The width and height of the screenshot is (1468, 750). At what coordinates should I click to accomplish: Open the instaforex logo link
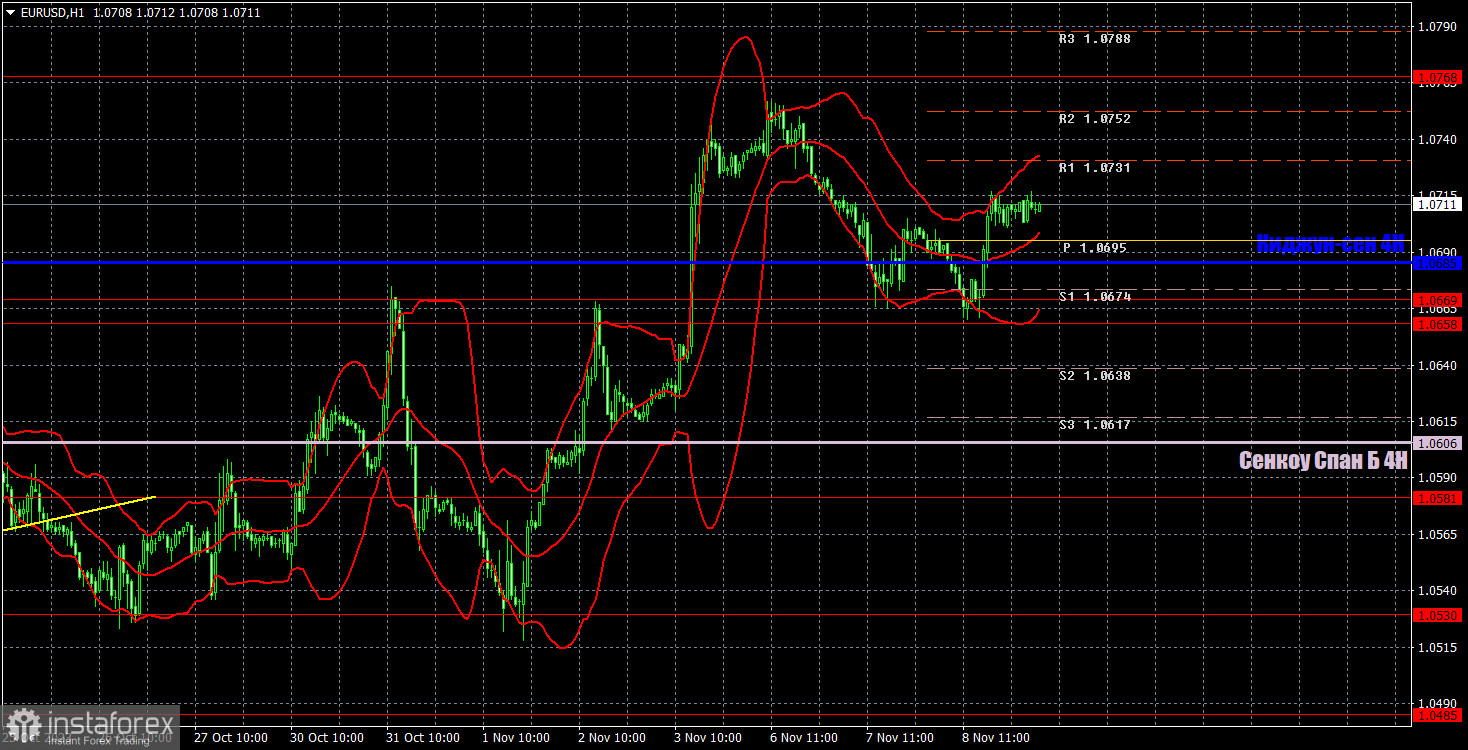click(x=90, y=726)
